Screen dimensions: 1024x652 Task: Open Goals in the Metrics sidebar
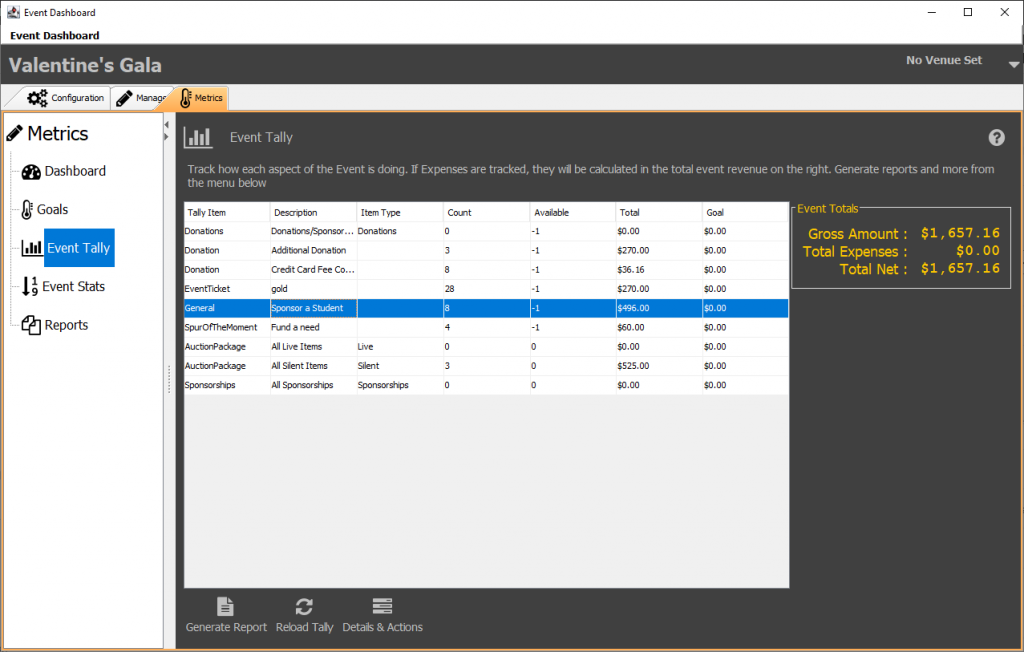52,209
